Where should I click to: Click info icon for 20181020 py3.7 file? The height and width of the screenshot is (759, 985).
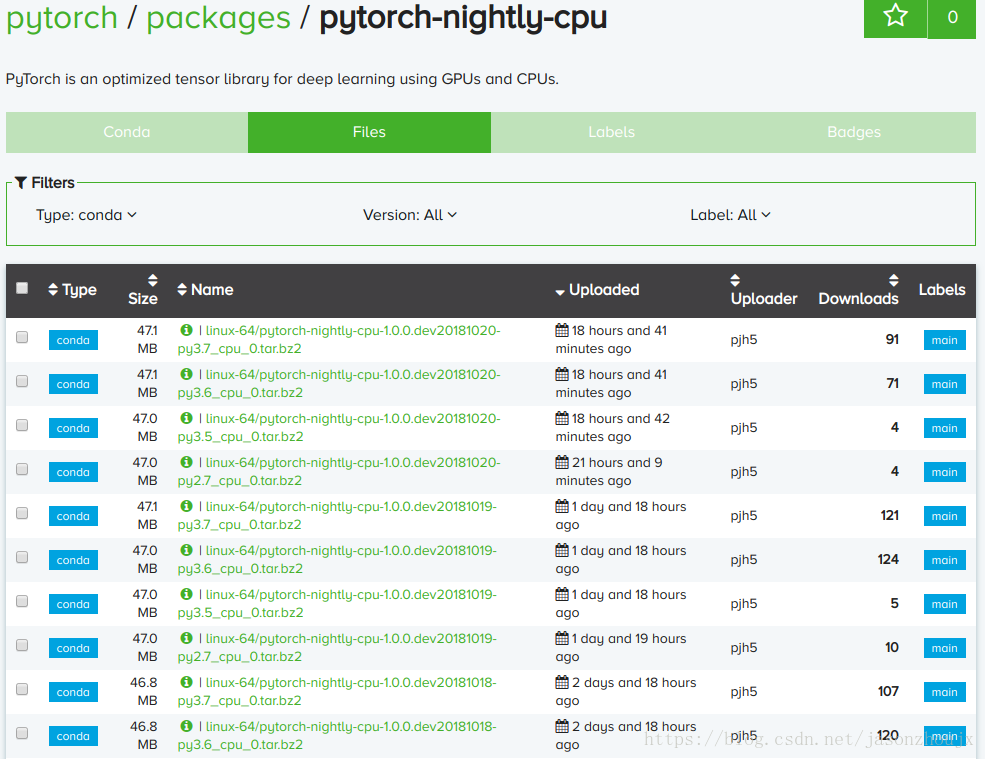(x=186, y=330)
